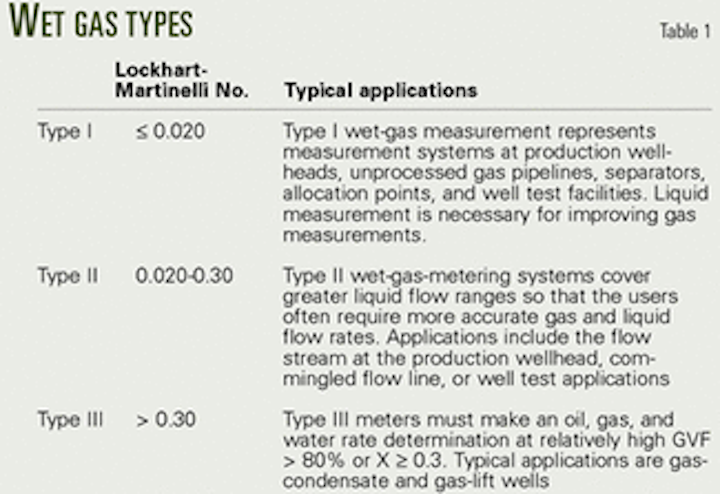The height and width of the screenshot is (494, 720).
Task: Click the "Type II" row label
Action: pyautogui.click(x=68, y=275)
